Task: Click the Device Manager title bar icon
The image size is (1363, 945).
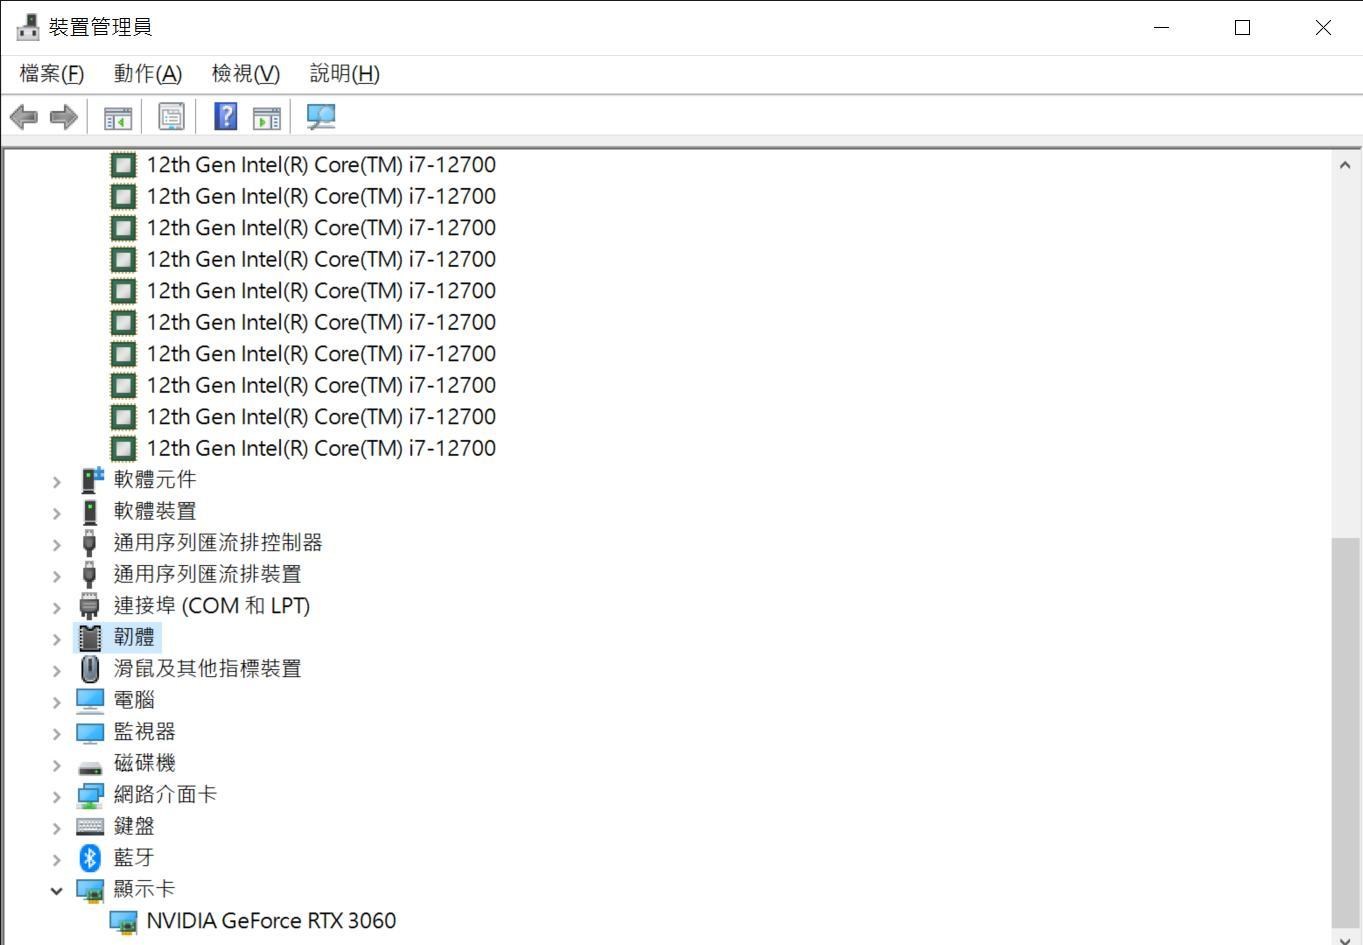Action: [x=29, y=27]
